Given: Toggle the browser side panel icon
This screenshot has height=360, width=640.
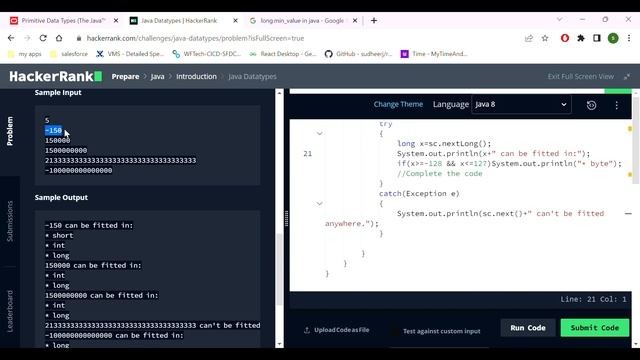Looking at the screenshot, I should point(597,38).
